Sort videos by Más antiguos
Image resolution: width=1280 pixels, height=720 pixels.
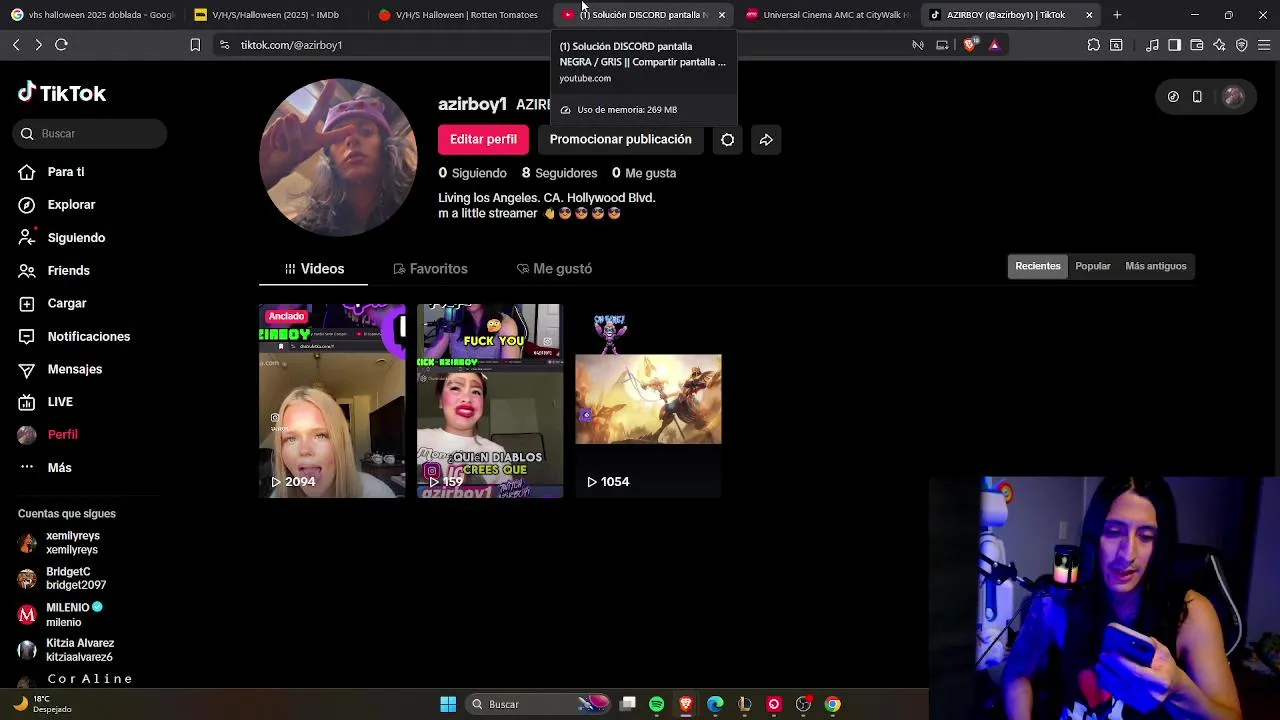point(1156,266)
